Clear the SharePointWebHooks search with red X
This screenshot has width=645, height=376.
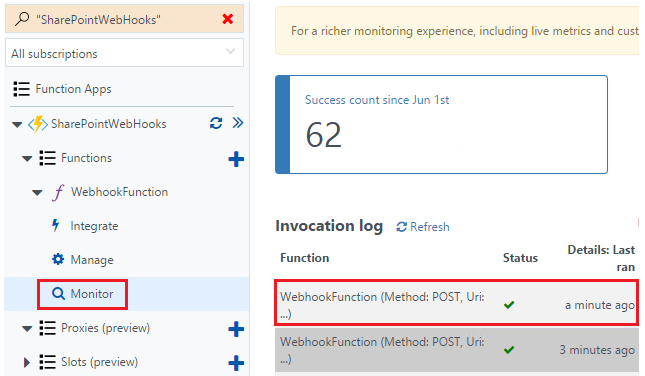(x=227, y=19)
